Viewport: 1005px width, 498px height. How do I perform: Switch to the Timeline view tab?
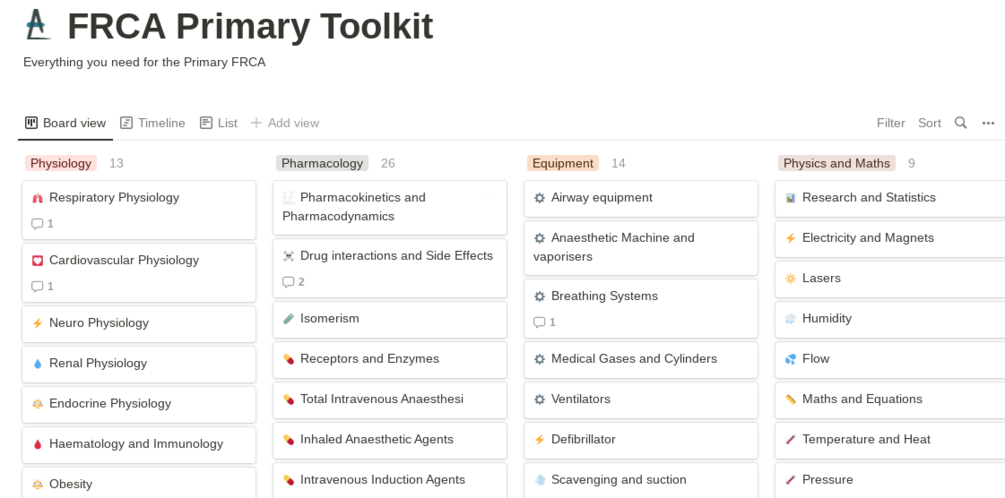pyautogui.click(x=153, y=123)
